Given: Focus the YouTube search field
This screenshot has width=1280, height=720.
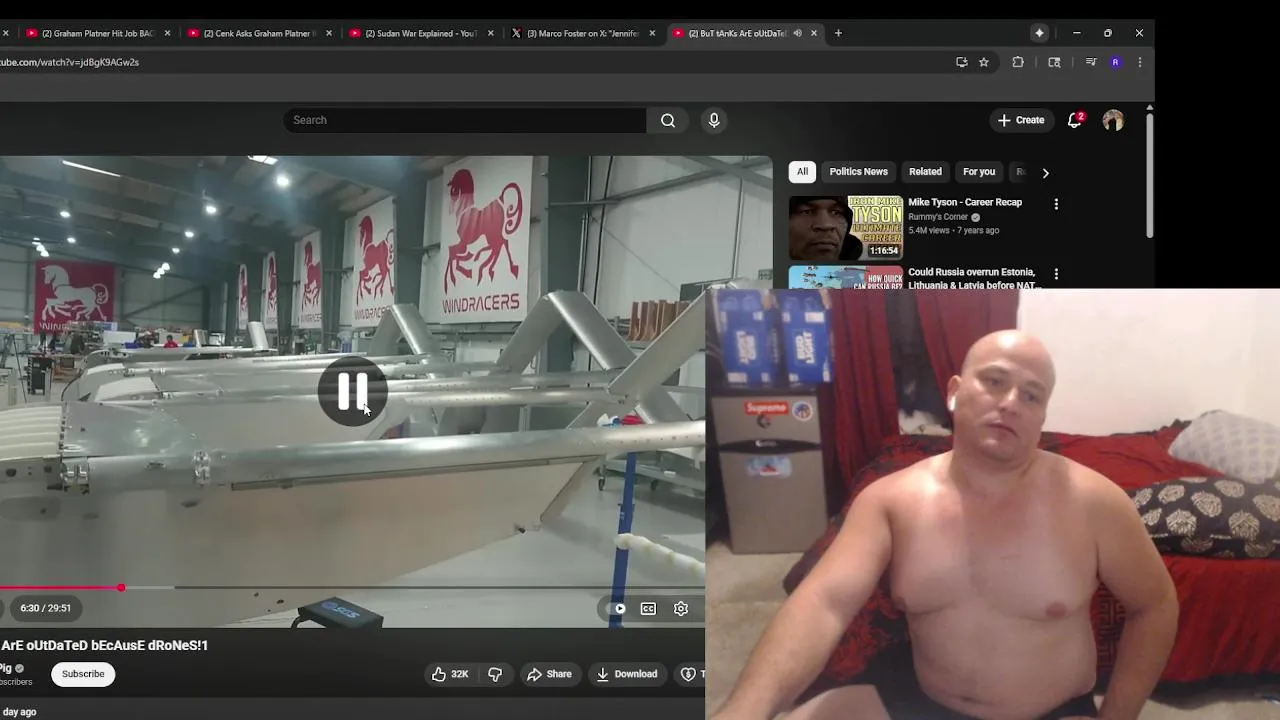Looking at the screenshot, I should [465, 120].
